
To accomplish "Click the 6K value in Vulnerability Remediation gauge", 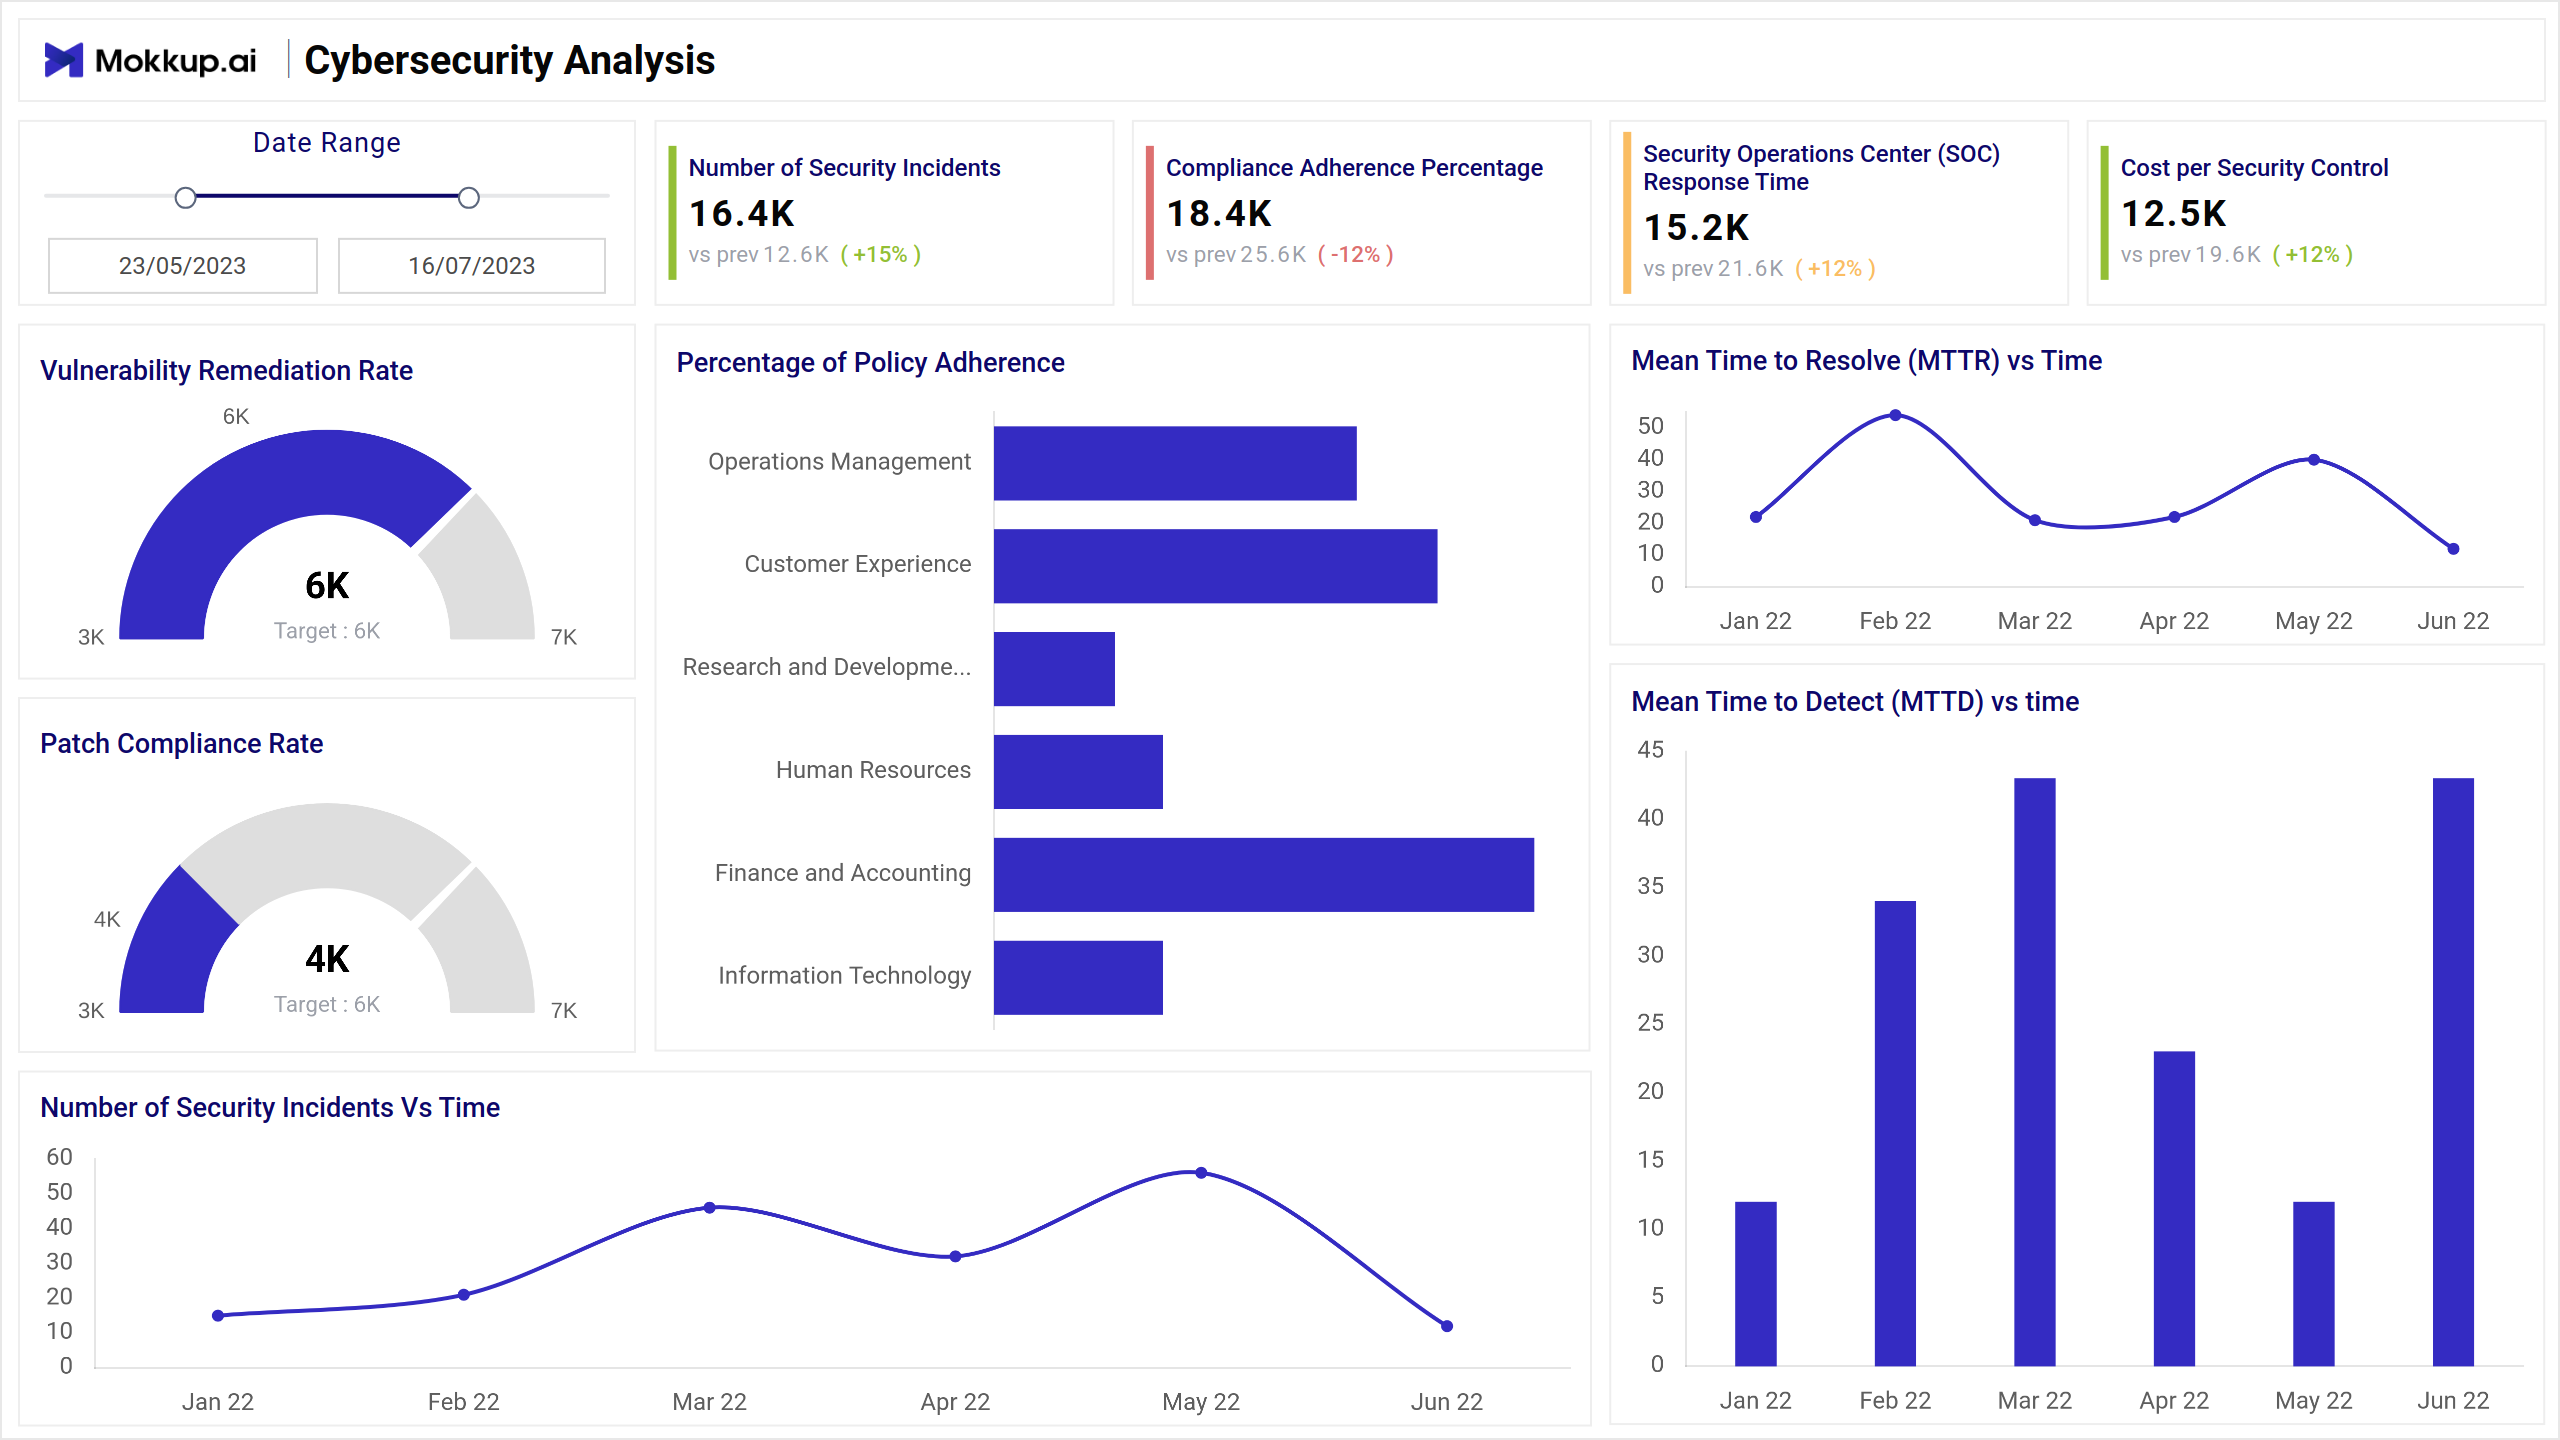I will click(x=327, y=585).
